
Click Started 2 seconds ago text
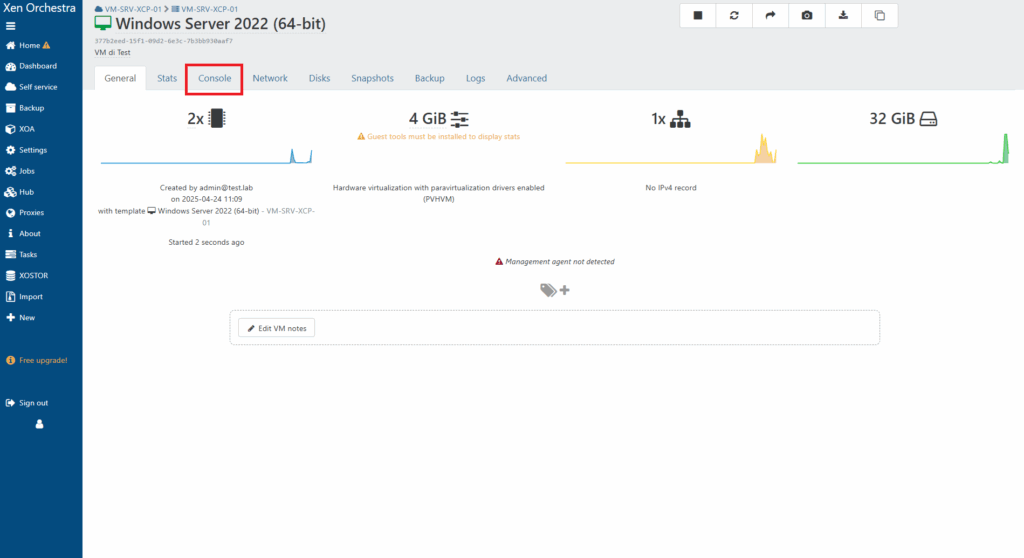[x=206, y=242]
